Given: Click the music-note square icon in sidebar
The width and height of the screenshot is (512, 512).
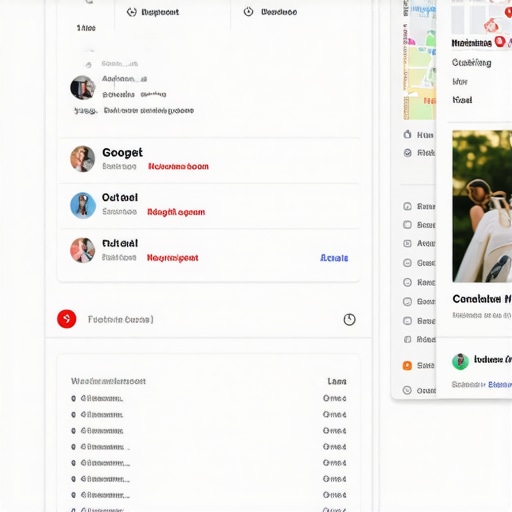Looking at the screenshot, I should (407, 206).
